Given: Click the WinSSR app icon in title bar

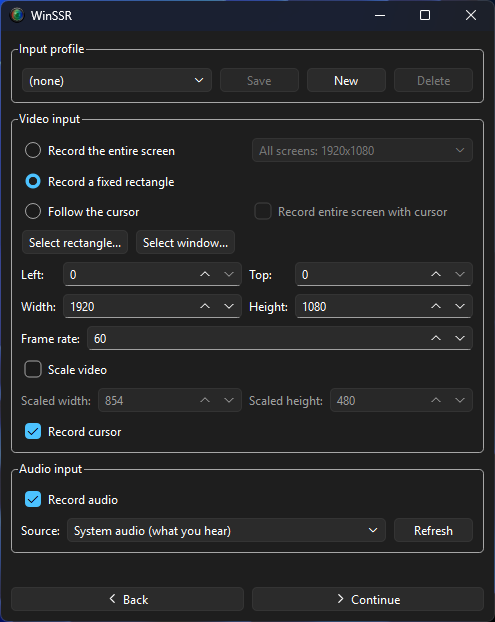Looking at the screenshot, I should click(x=17, y=15).
